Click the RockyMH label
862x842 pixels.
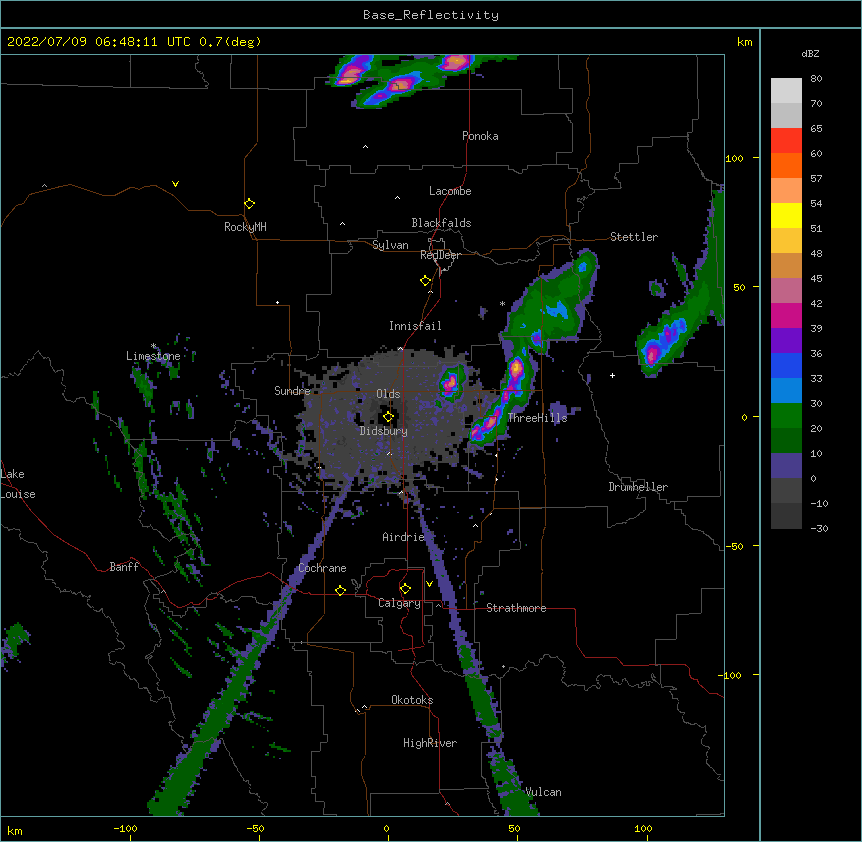[x=245, y=227]
